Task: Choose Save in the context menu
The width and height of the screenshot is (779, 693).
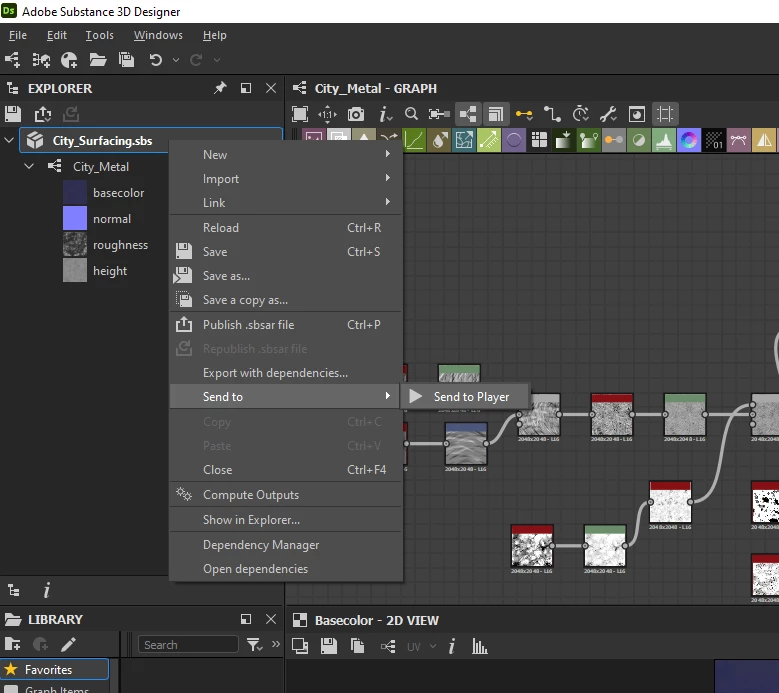Action: tap(286, 252)
